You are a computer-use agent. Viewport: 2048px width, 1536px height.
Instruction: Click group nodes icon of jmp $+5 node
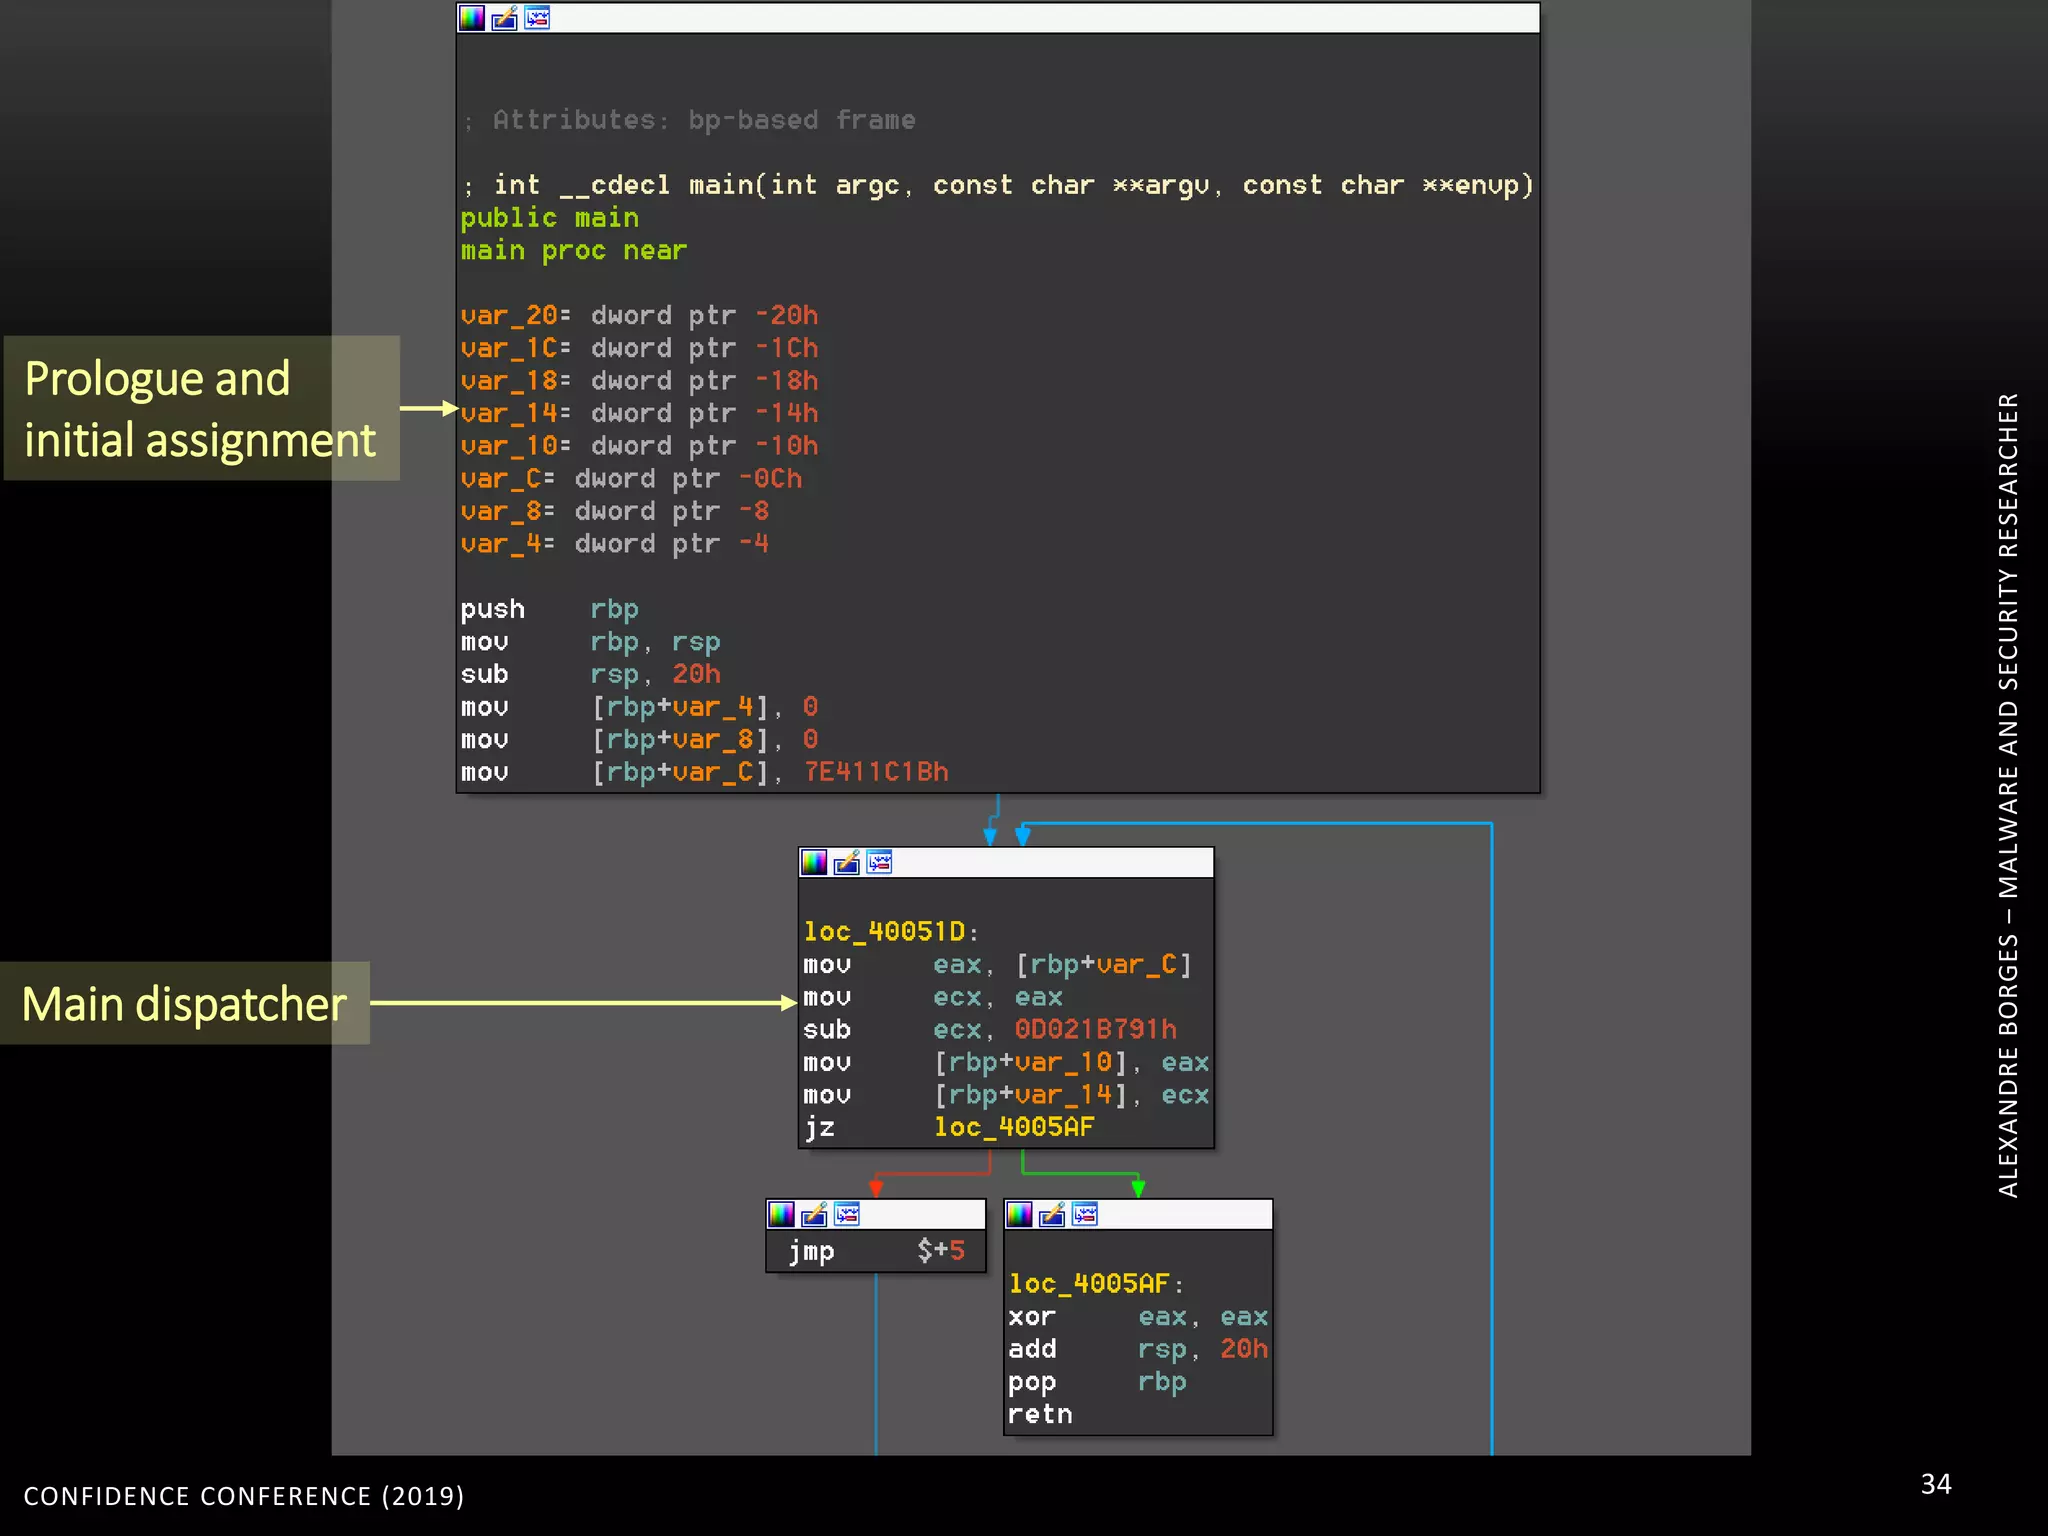pyautogui.click(x=847, y=1214)
